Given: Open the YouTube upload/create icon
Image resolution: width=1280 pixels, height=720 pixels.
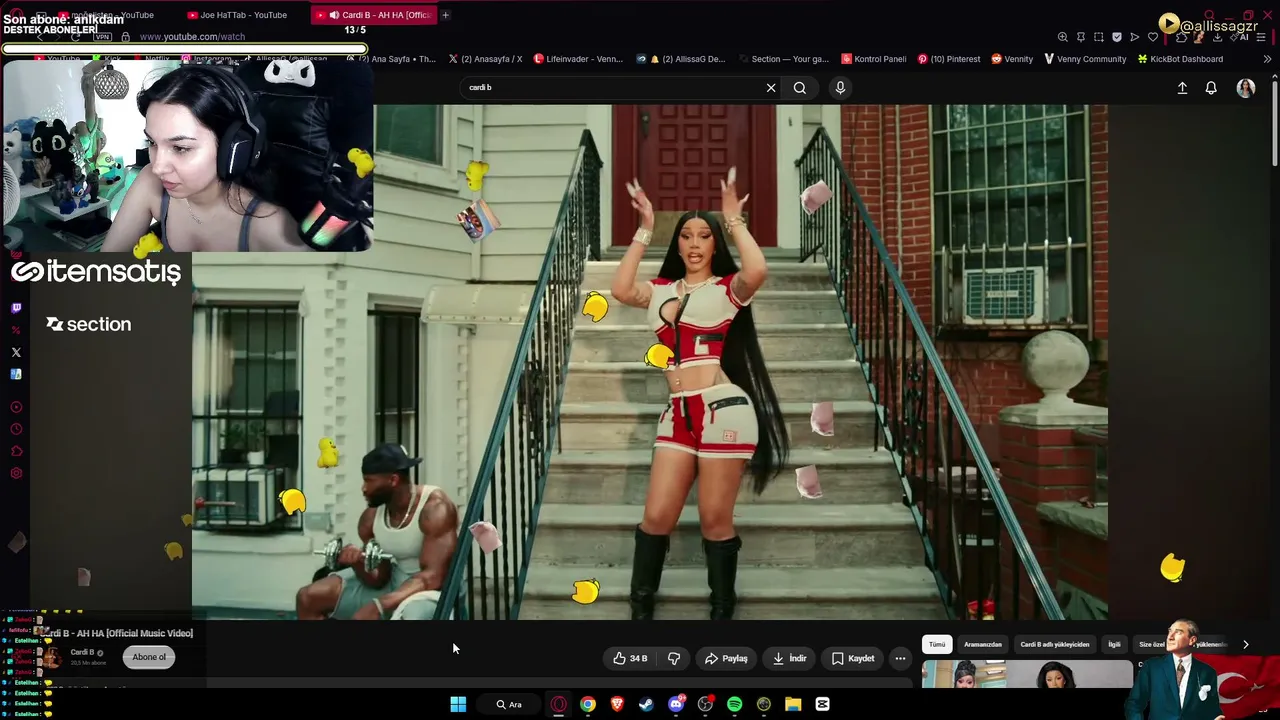Looking at the screenshot, I should coord(1182,88).
